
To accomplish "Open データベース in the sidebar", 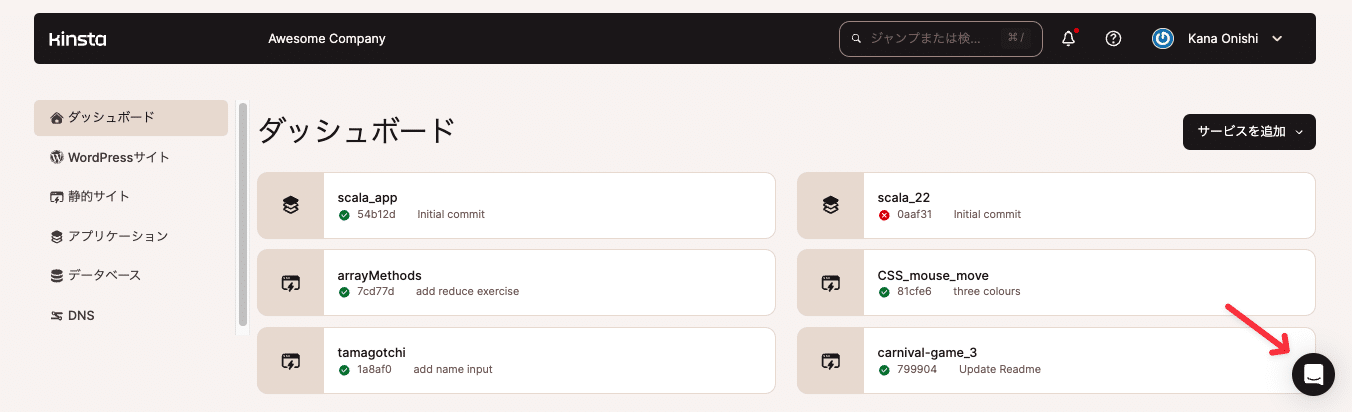I will coord(104,276).
